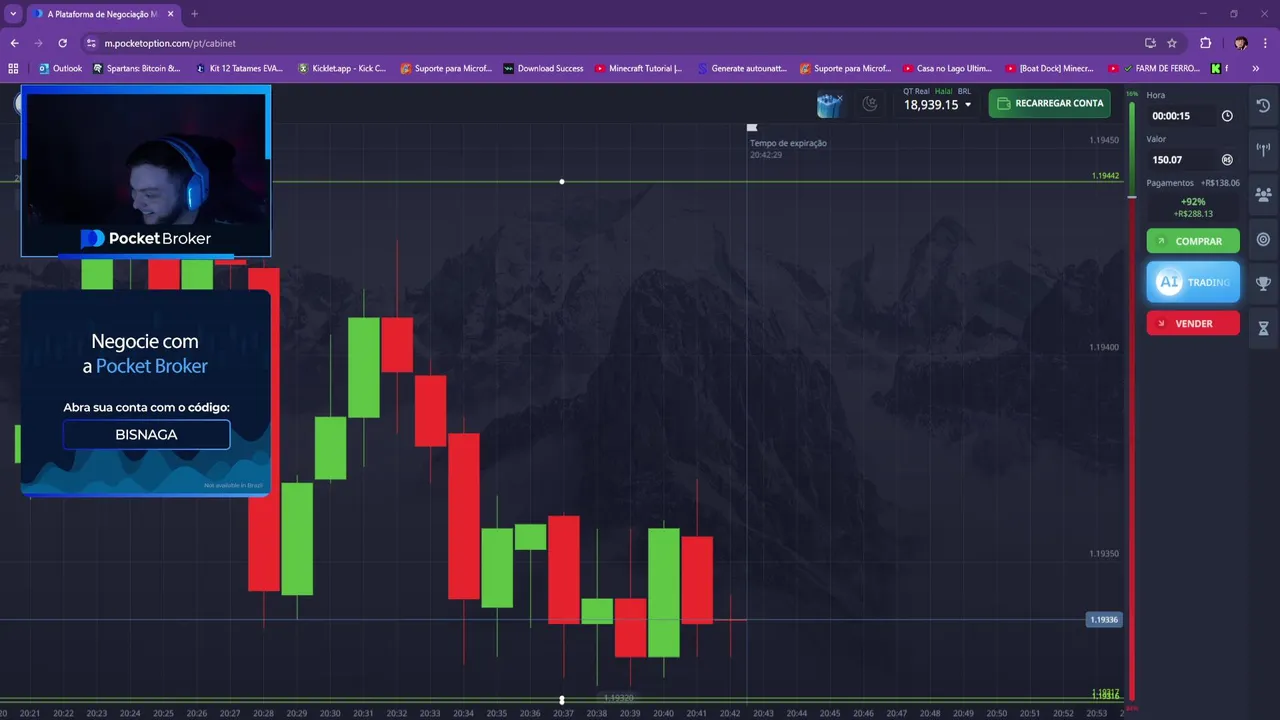This screenshot has height=720, width=1280.
Task: Click the address bar URL m.pocketoption.com
Action: pyautogui.click(x=170, y=43)
